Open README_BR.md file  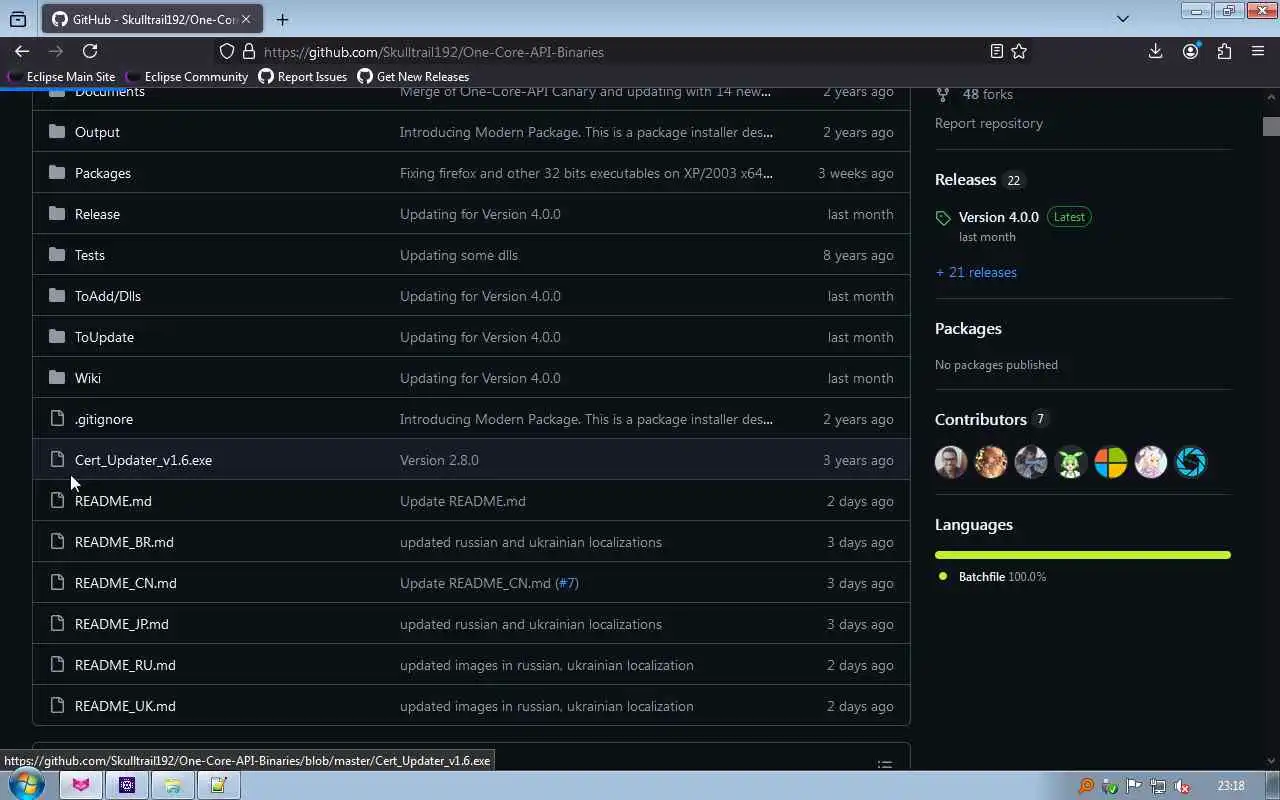124,542
